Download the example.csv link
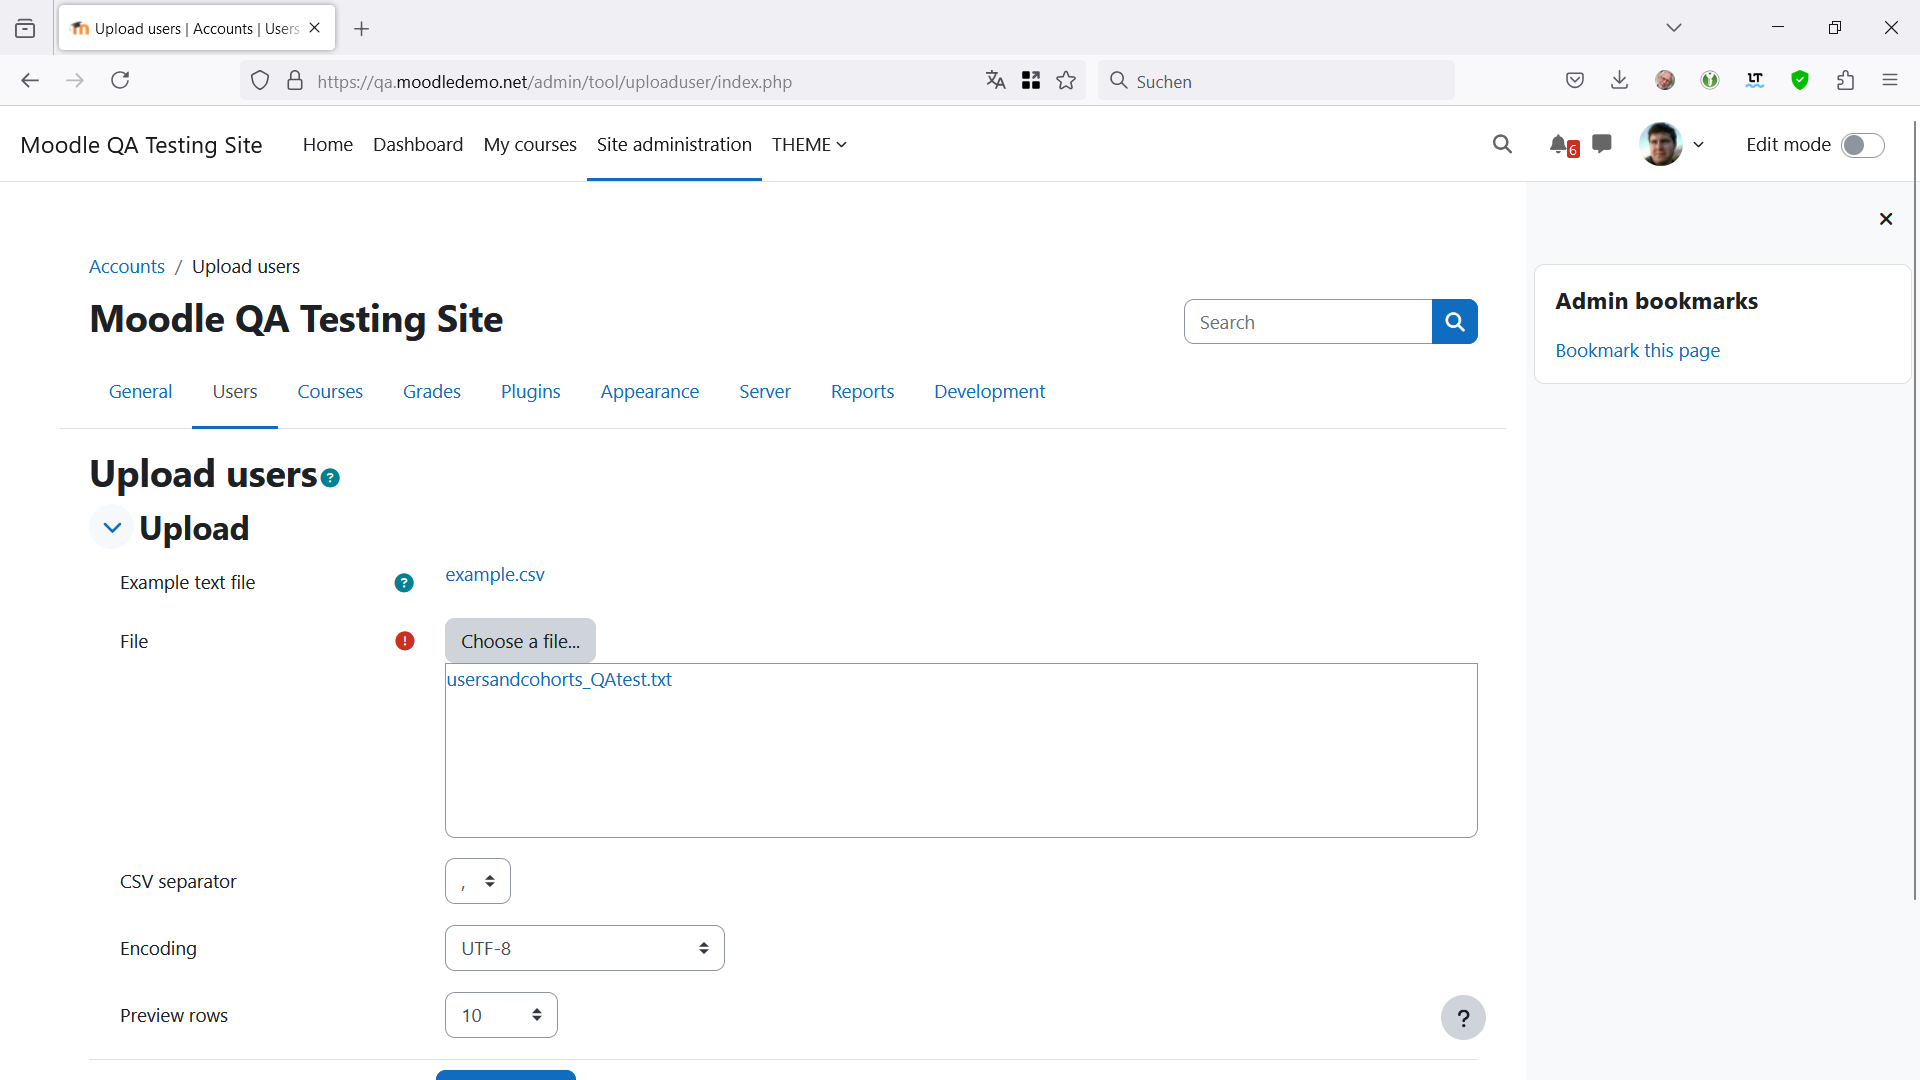Image resolution: width=1920 pixels, height=1080 pixels. pos(495,575)
